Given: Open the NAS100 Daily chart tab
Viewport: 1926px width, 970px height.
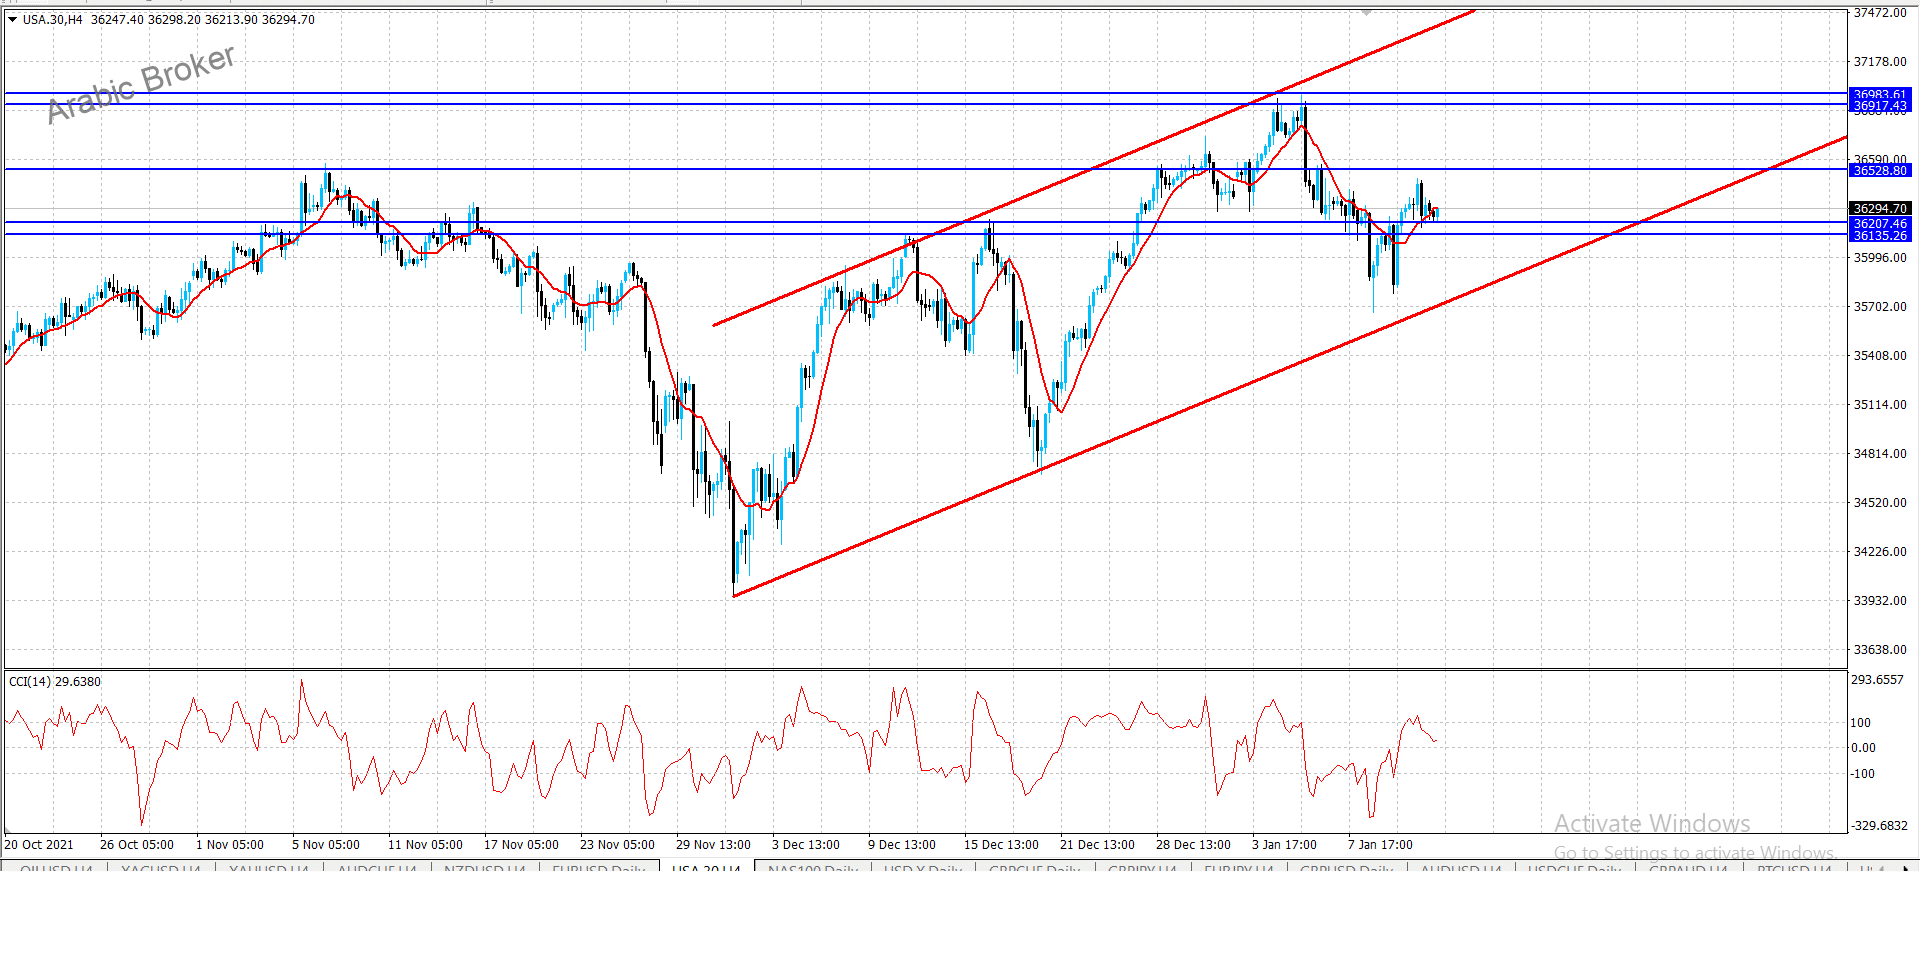Looking at the screenshot, I should 813,868.
